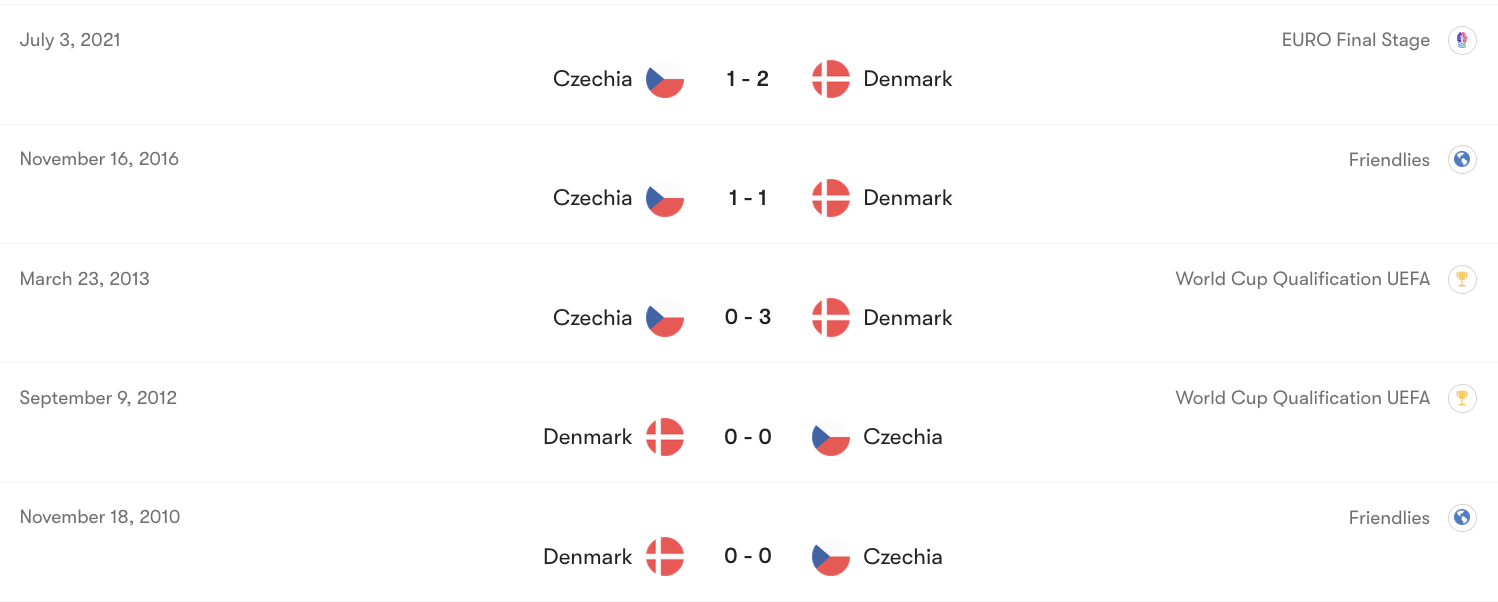The image size is (1498, 602).
Task: Click the EURO Final Stage competition icon
Action: pyautogui.click(x=1462, y=41)
